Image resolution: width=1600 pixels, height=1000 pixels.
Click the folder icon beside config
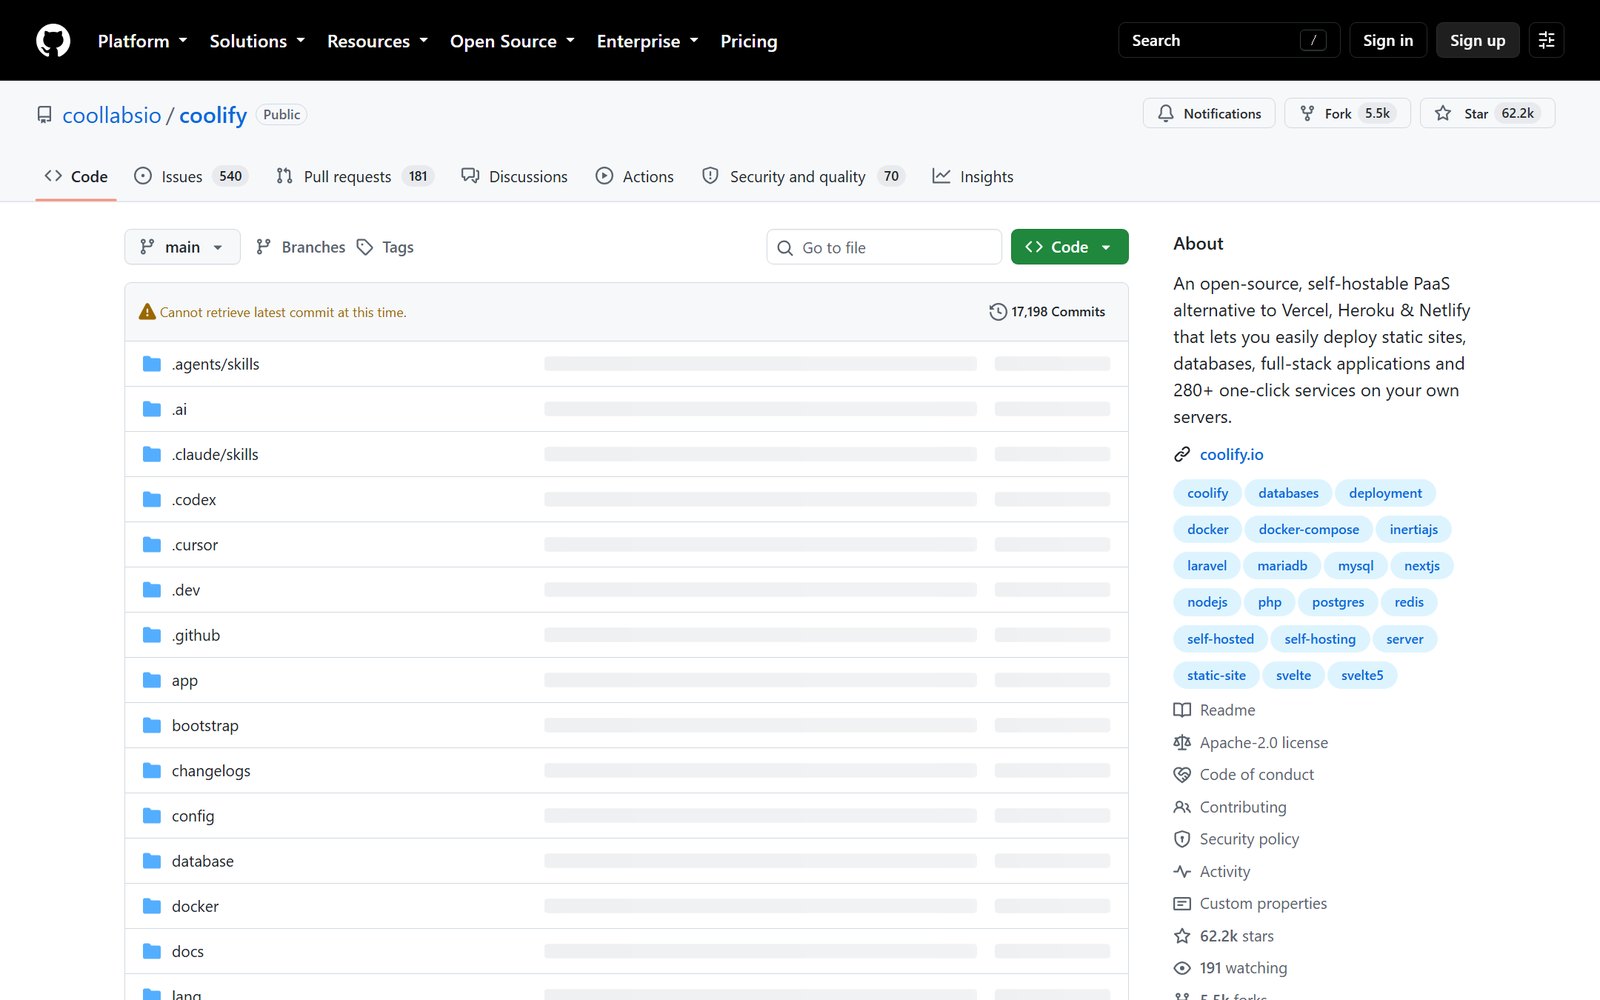coord(152,816)
